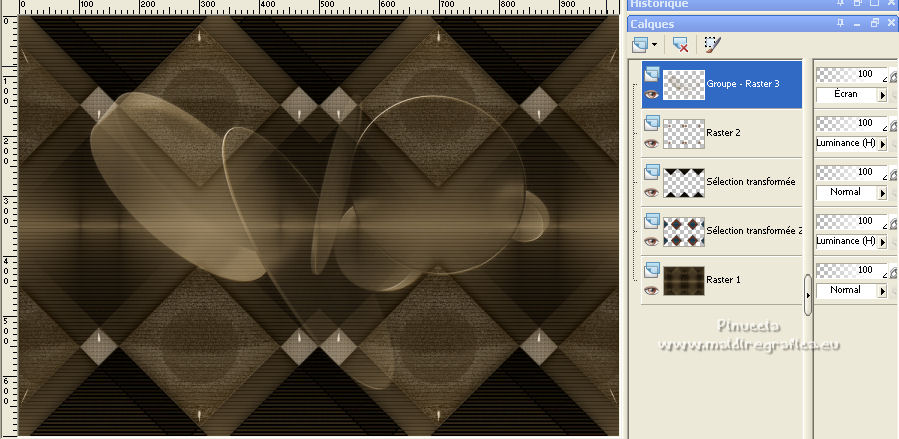This screenshot has height=439, width=899.
Task: Adjust opacity slider of Sélection transformée
Action: click(851, 172)
